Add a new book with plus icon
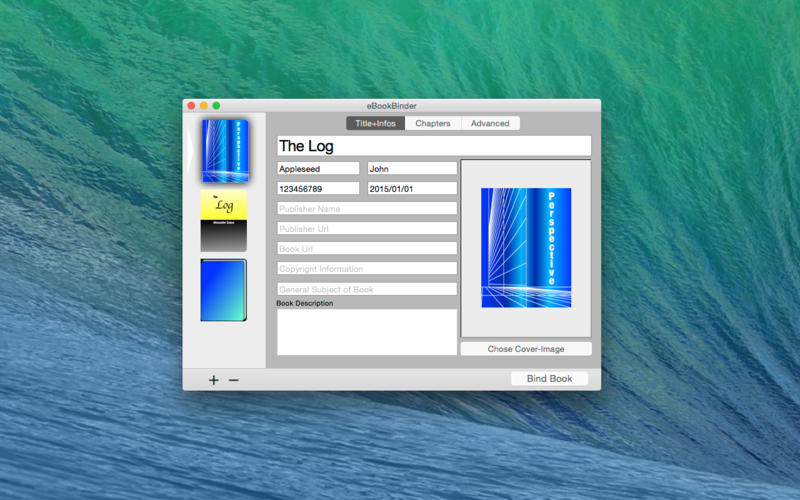800x500 pixels. pos(214,380)
